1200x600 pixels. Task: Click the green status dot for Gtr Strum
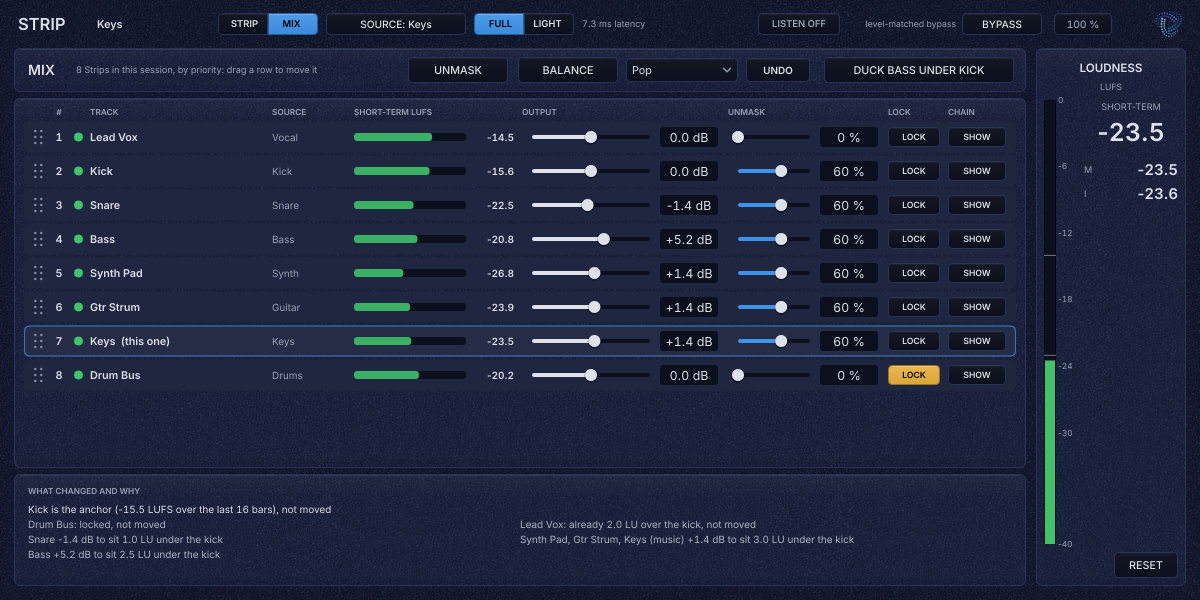[78, 307]
